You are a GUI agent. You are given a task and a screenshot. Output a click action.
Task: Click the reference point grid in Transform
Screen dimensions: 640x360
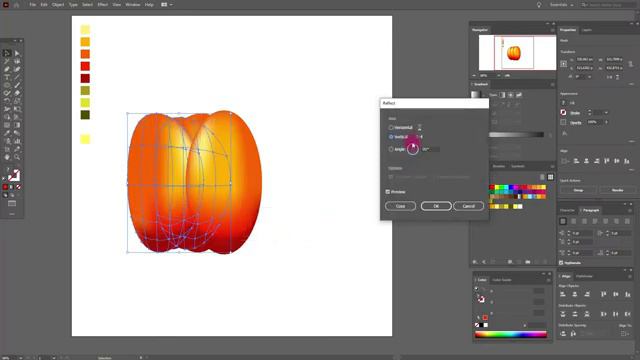(564, 64)
